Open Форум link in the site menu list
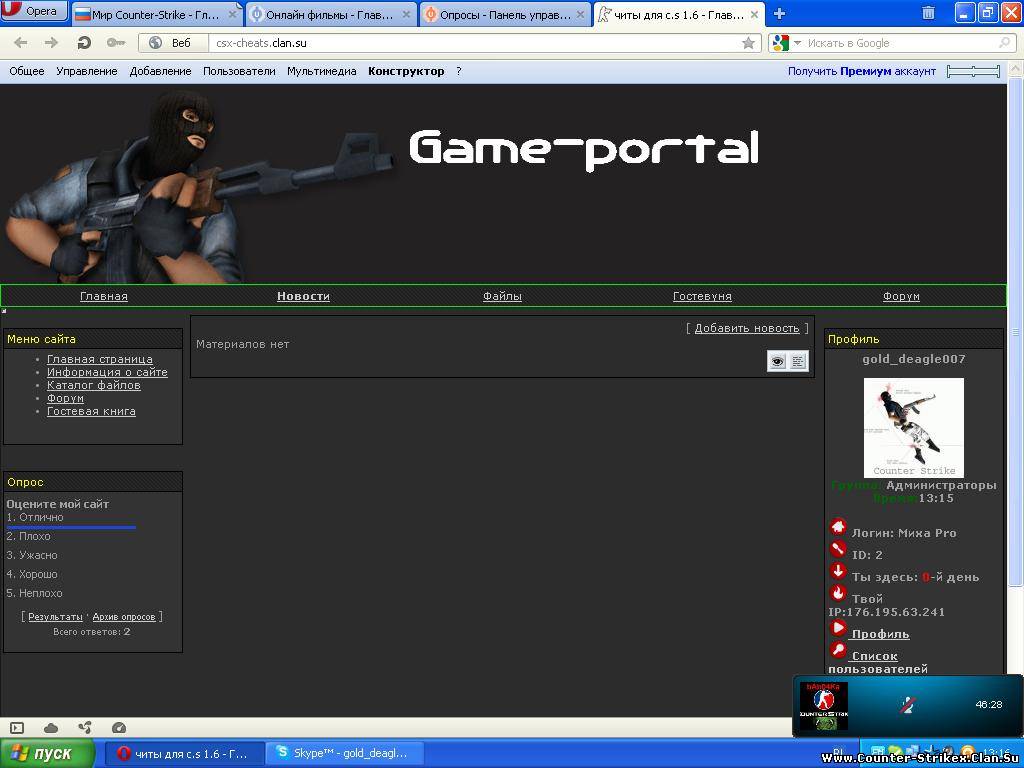 pyautogui.click(x=65, y=398)
